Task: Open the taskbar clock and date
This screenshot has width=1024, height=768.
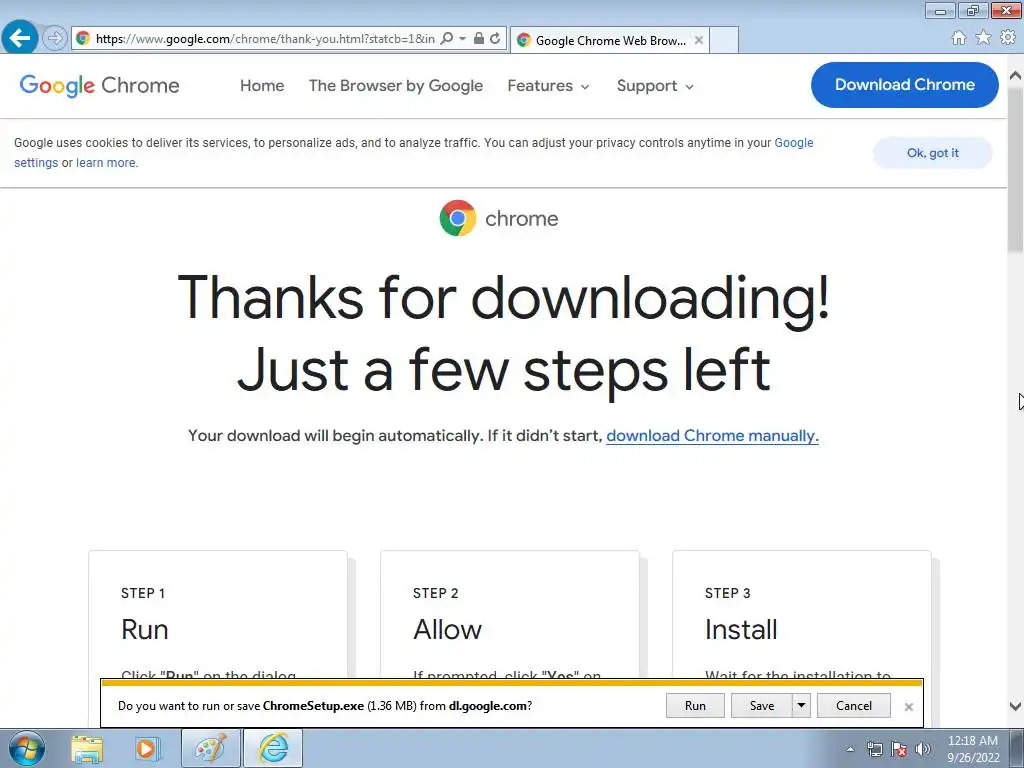Action: 973,749
